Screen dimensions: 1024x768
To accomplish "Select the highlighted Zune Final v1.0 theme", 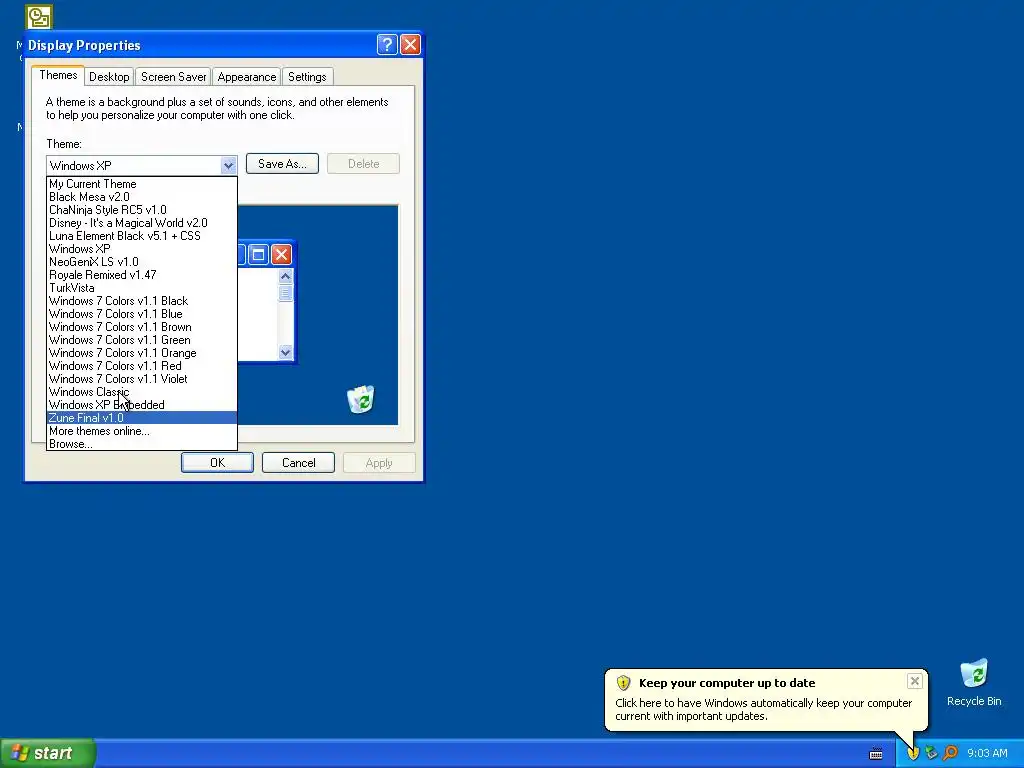I will [142, 418].
